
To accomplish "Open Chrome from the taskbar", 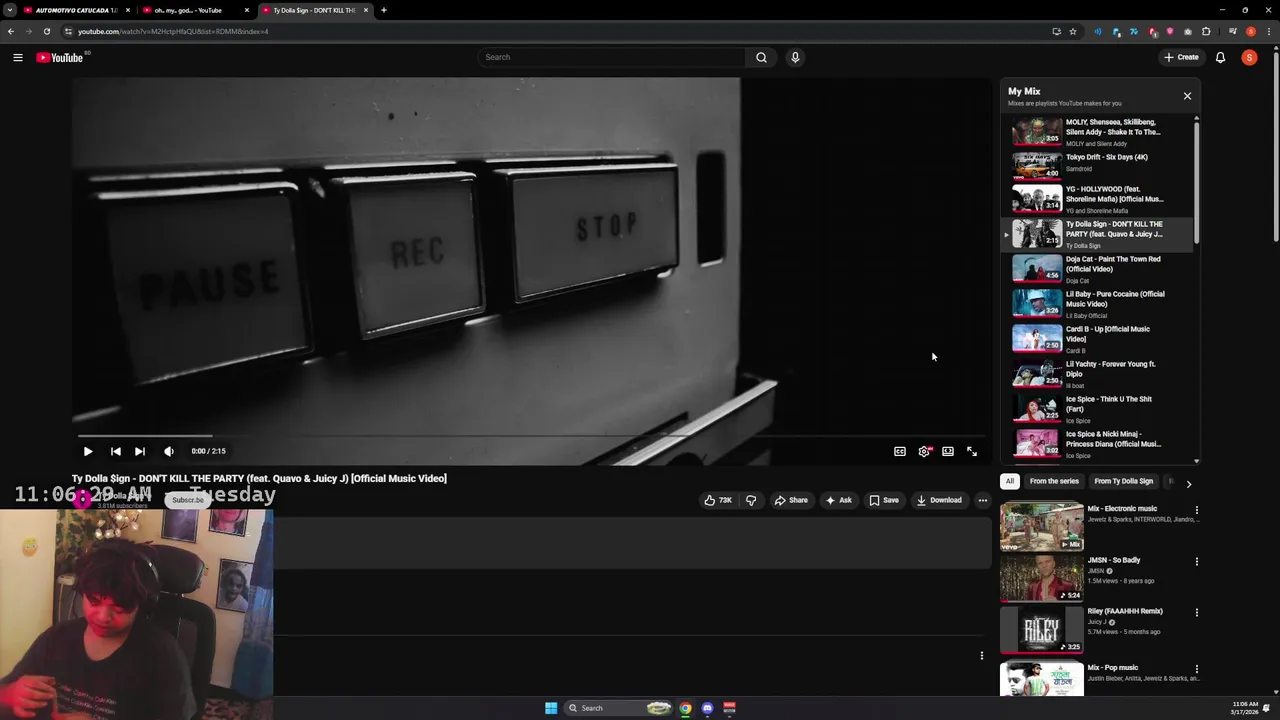I will 685,708.
